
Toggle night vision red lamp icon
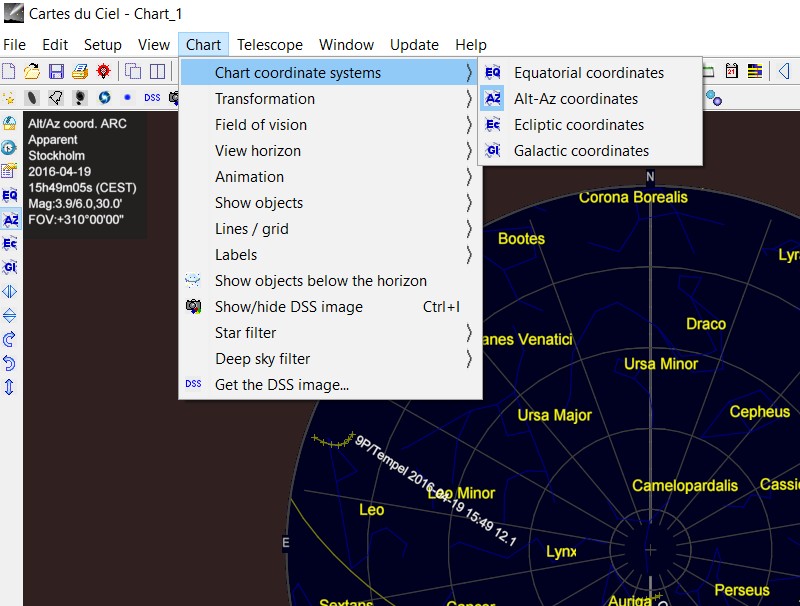pyautogui.click(x=104, y=71)
